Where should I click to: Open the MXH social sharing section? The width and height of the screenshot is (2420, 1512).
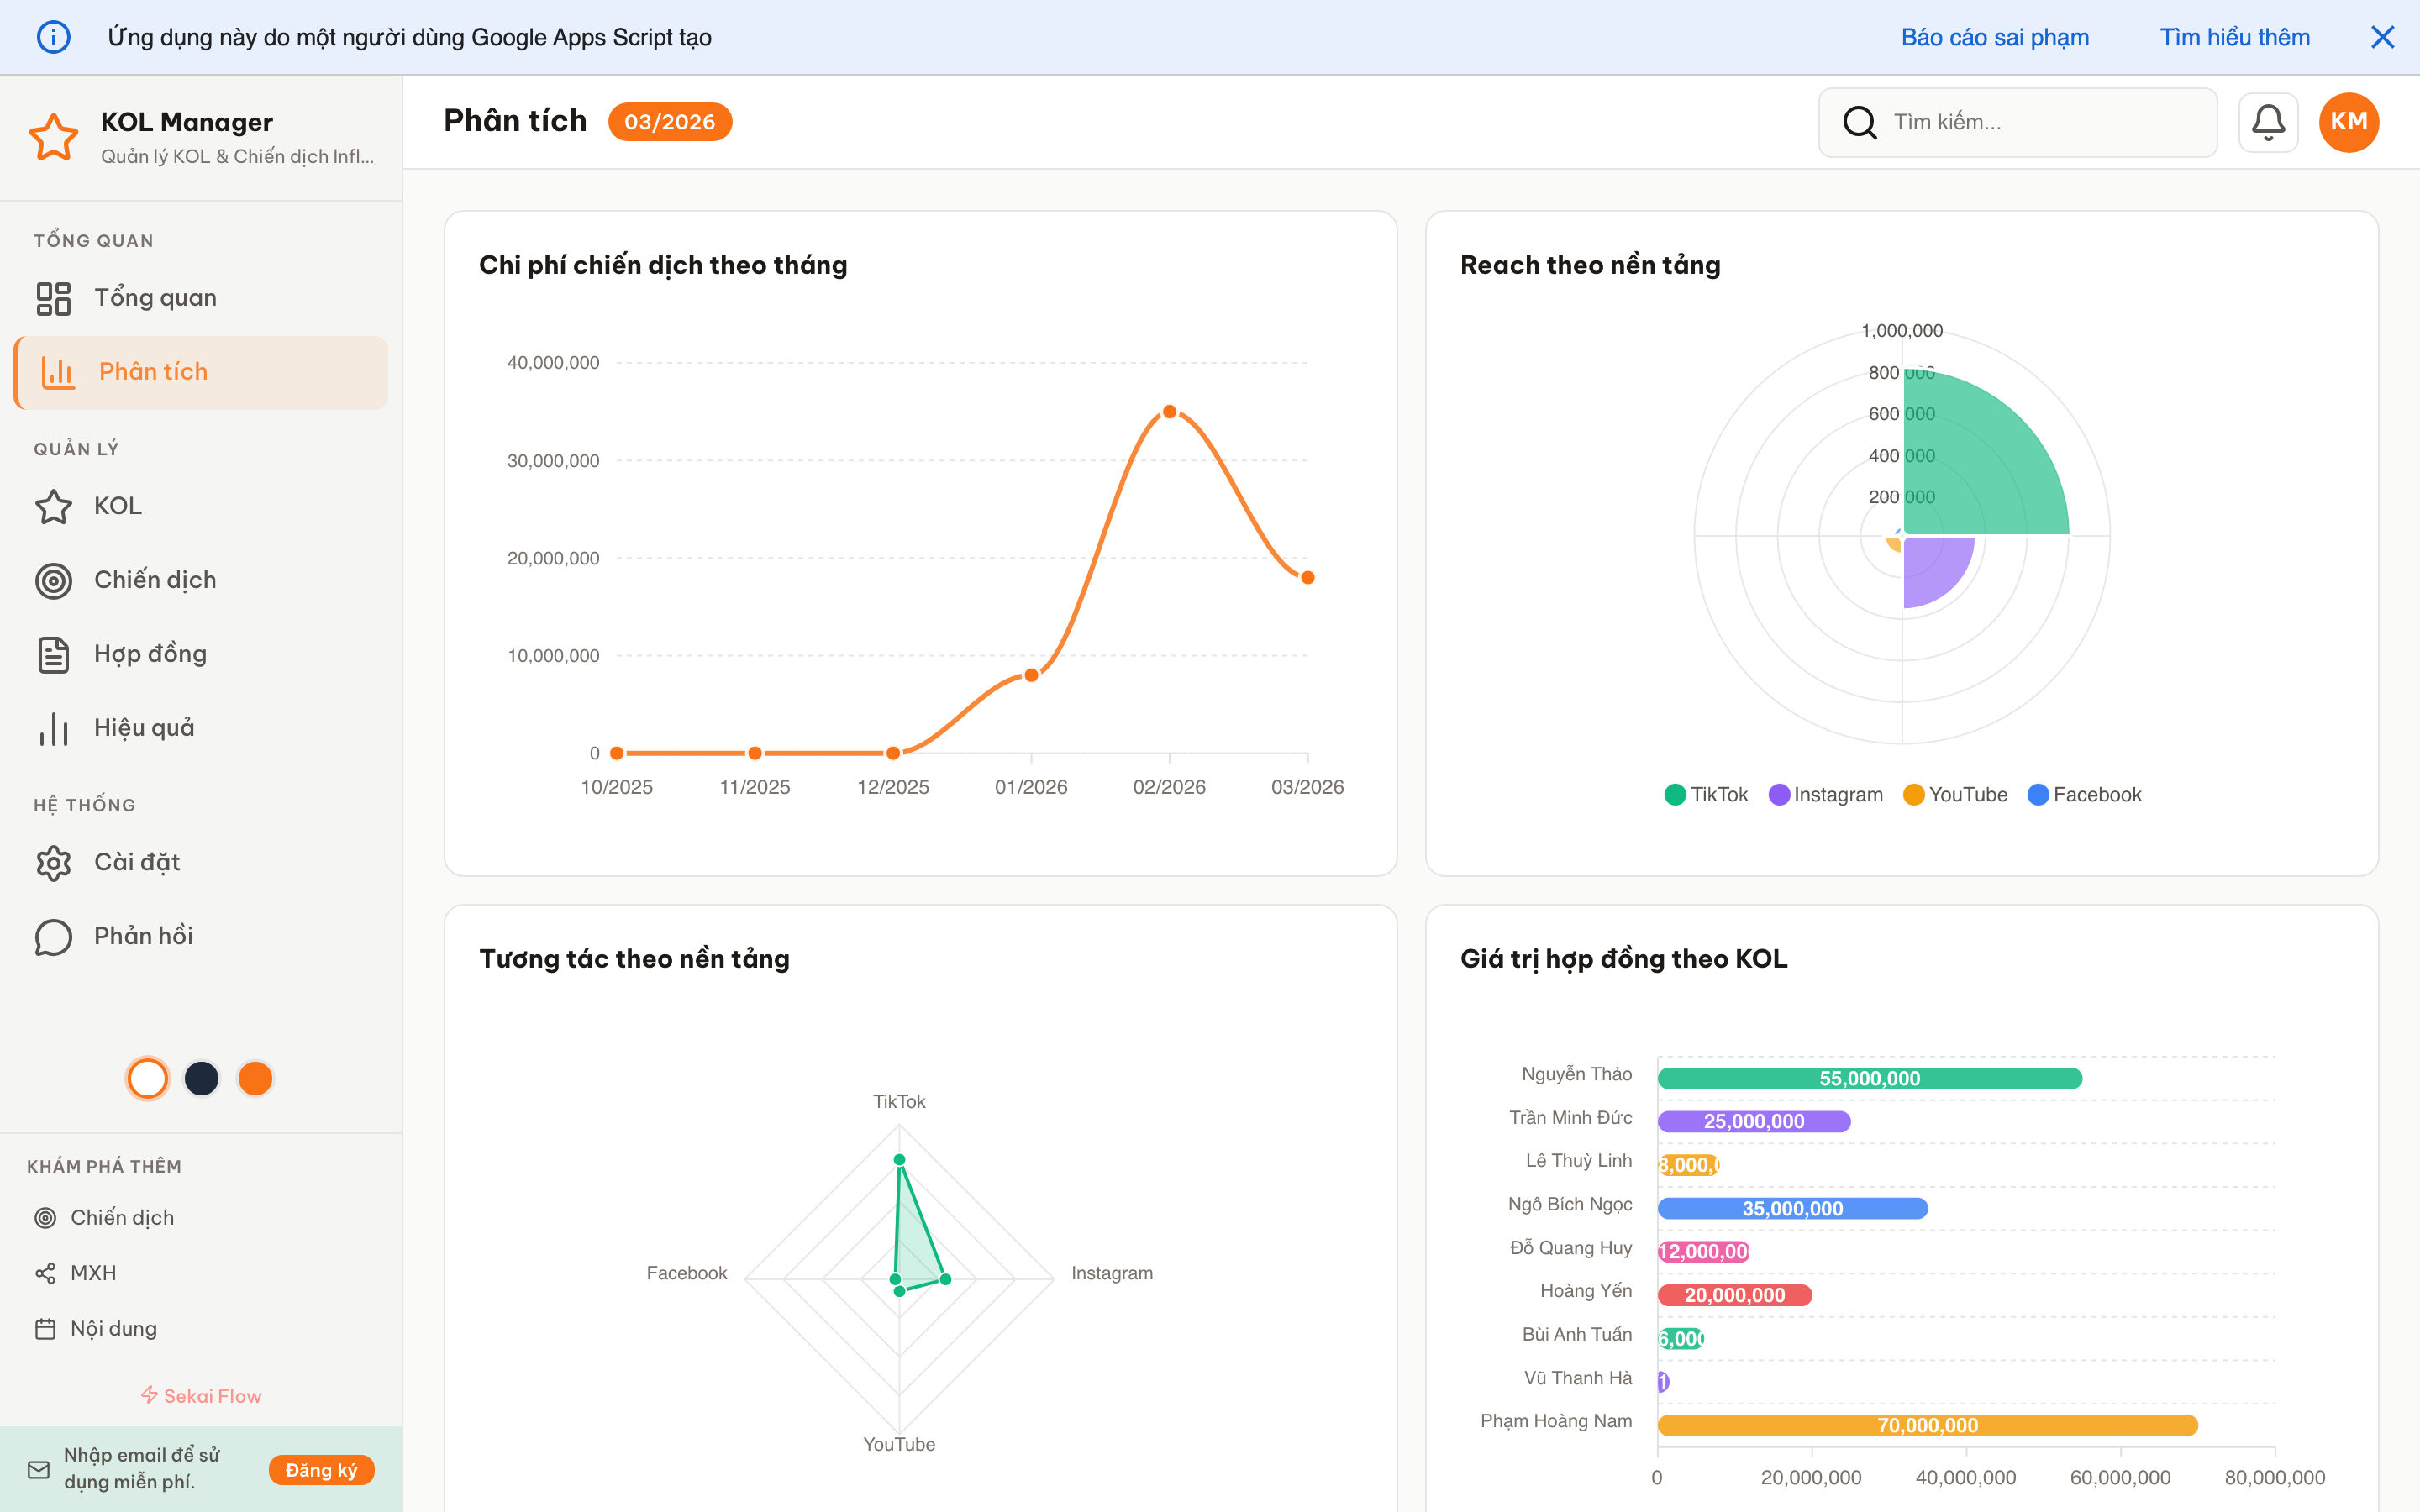click(94, 1272)
